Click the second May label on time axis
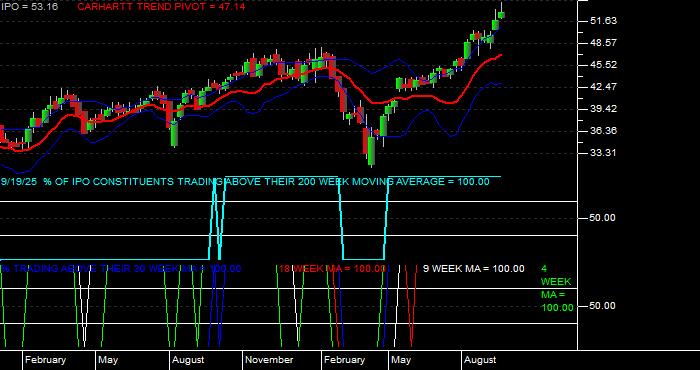 [401, 360]
